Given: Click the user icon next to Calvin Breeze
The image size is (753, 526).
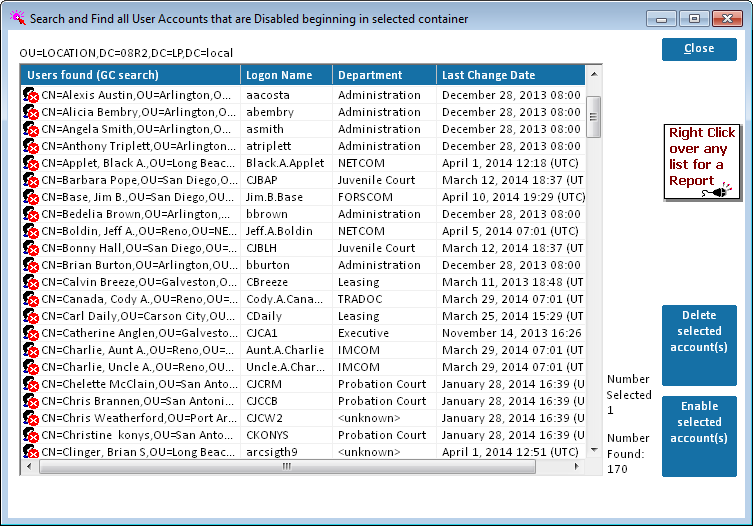Looking at the screenshot, I should (x=31, y=282).
